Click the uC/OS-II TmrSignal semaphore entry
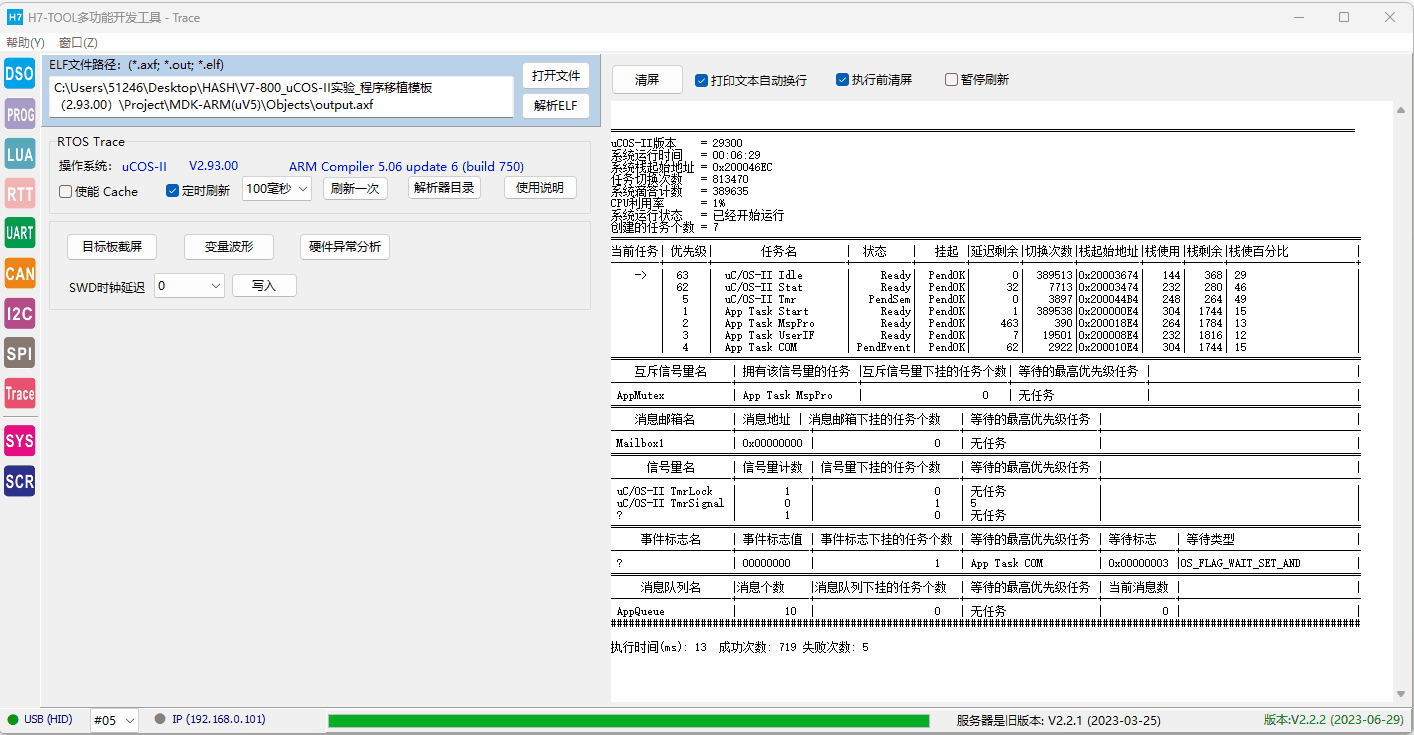This screenshot has width=1414, height=735. click(x=671, y=503)
